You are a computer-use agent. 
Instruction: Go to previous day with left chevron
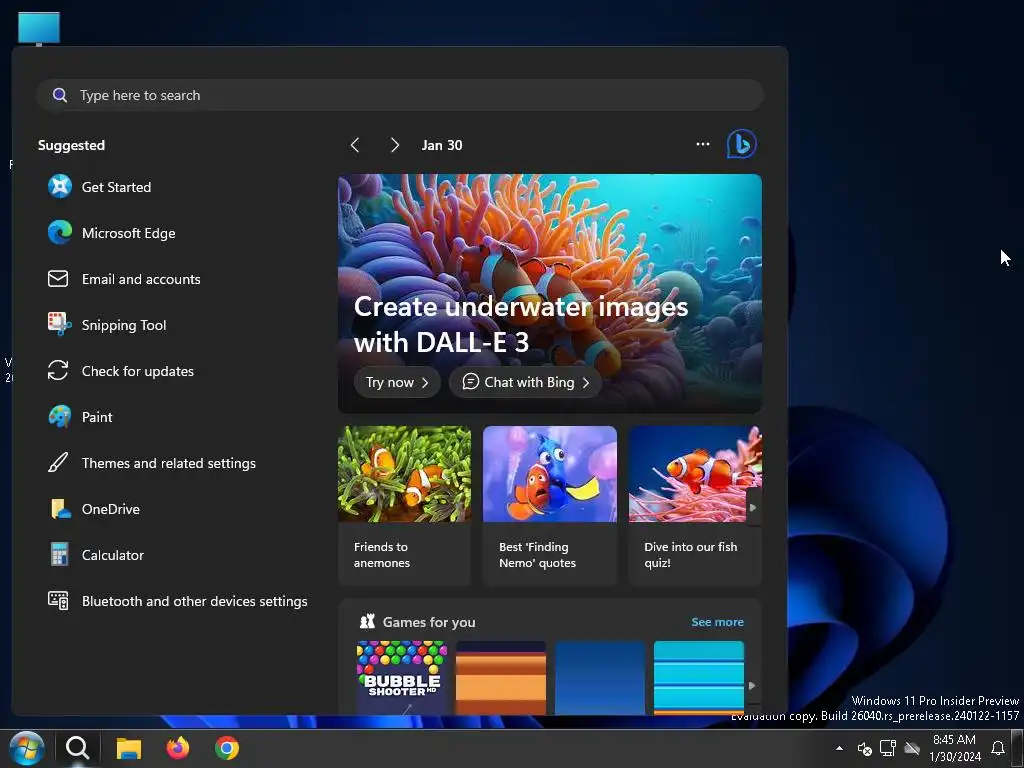pos(355,145)
